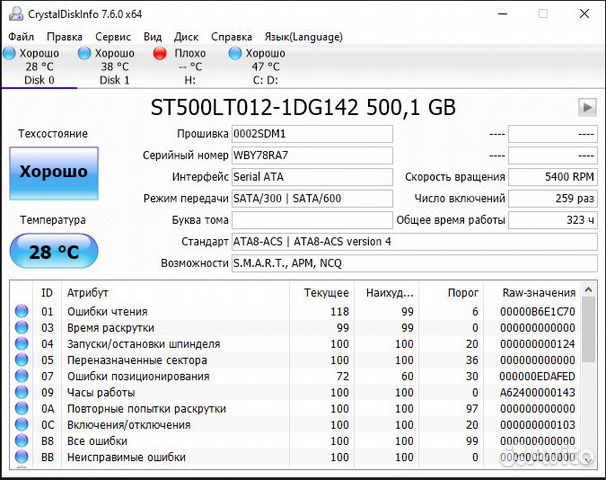Click the Хорошо health status button
This screenshot has height=480, width=606.
pos(54,173)
